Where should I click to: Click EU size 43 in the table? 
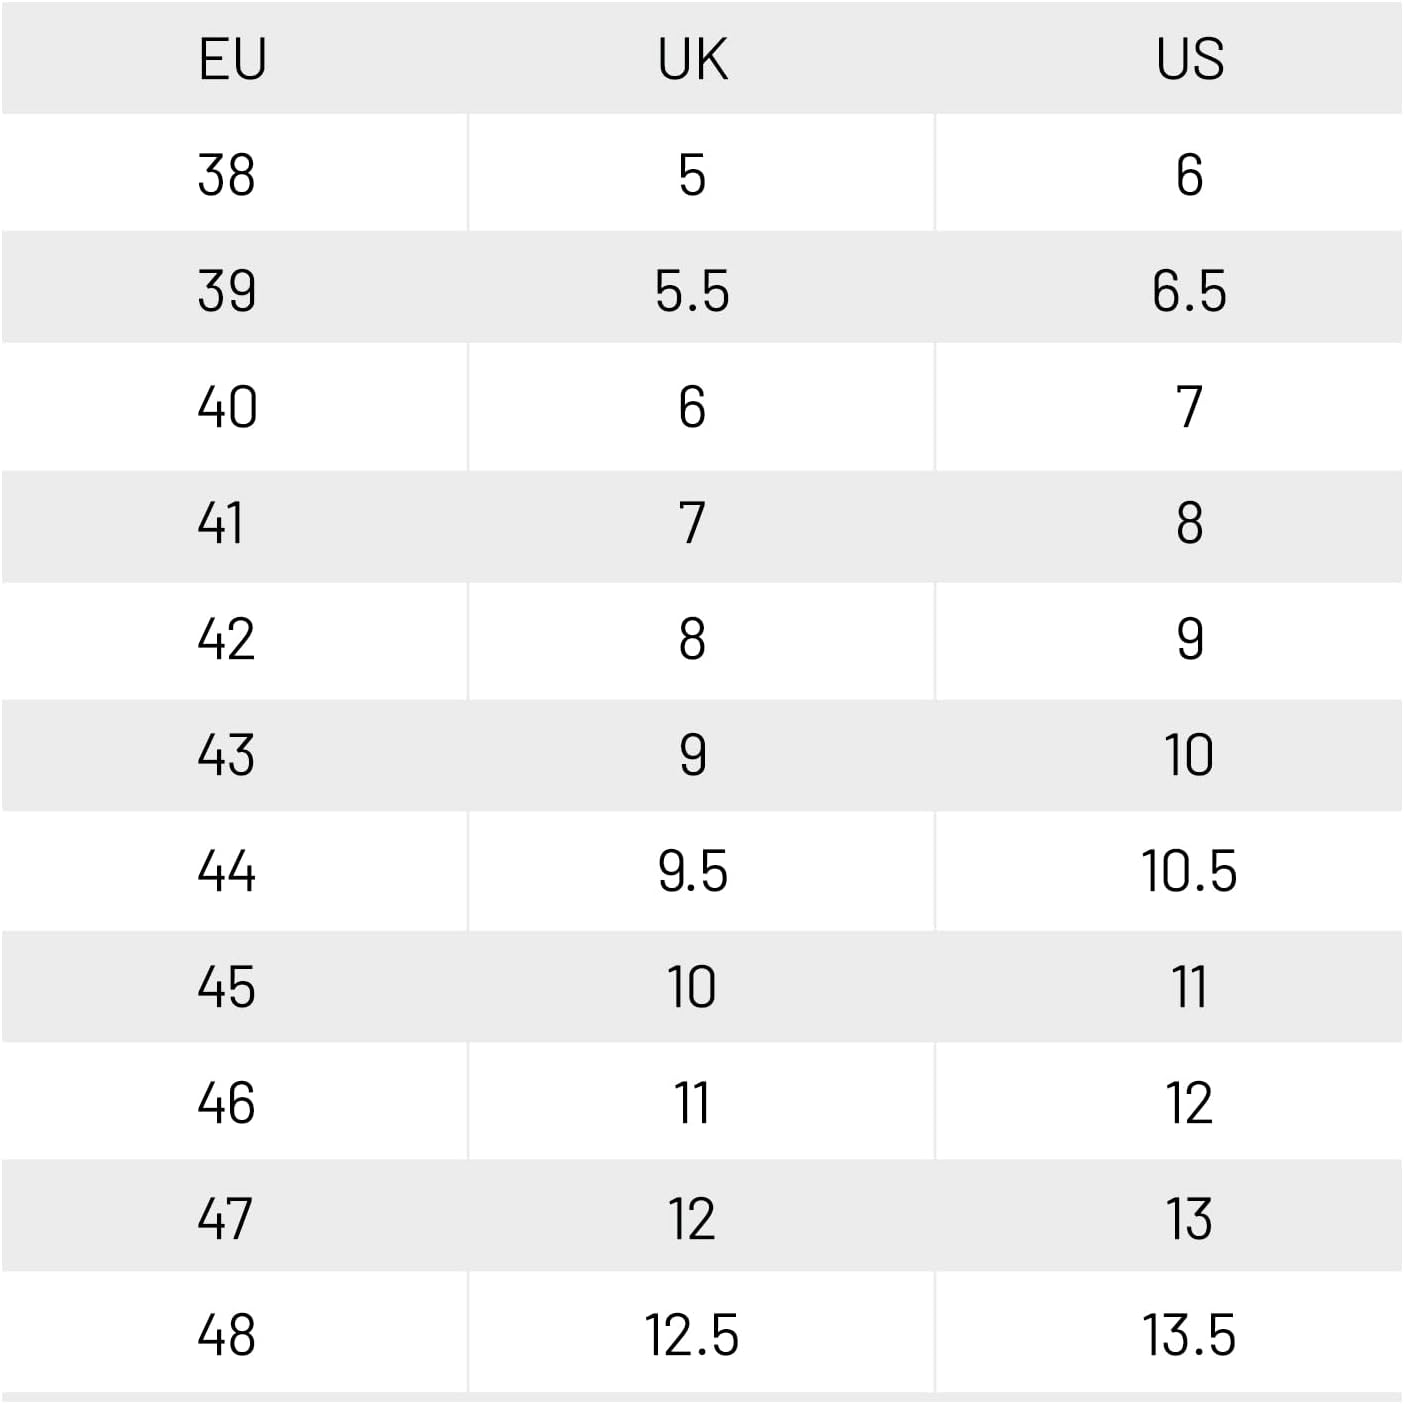pyautogui.click(x=227, y=755)
